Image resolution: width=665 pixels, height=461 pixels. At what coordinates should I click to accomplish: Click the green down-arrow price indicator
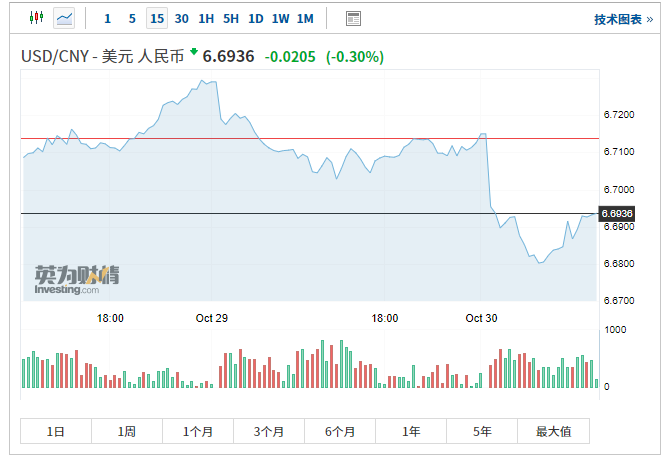[x=193, y=51]
